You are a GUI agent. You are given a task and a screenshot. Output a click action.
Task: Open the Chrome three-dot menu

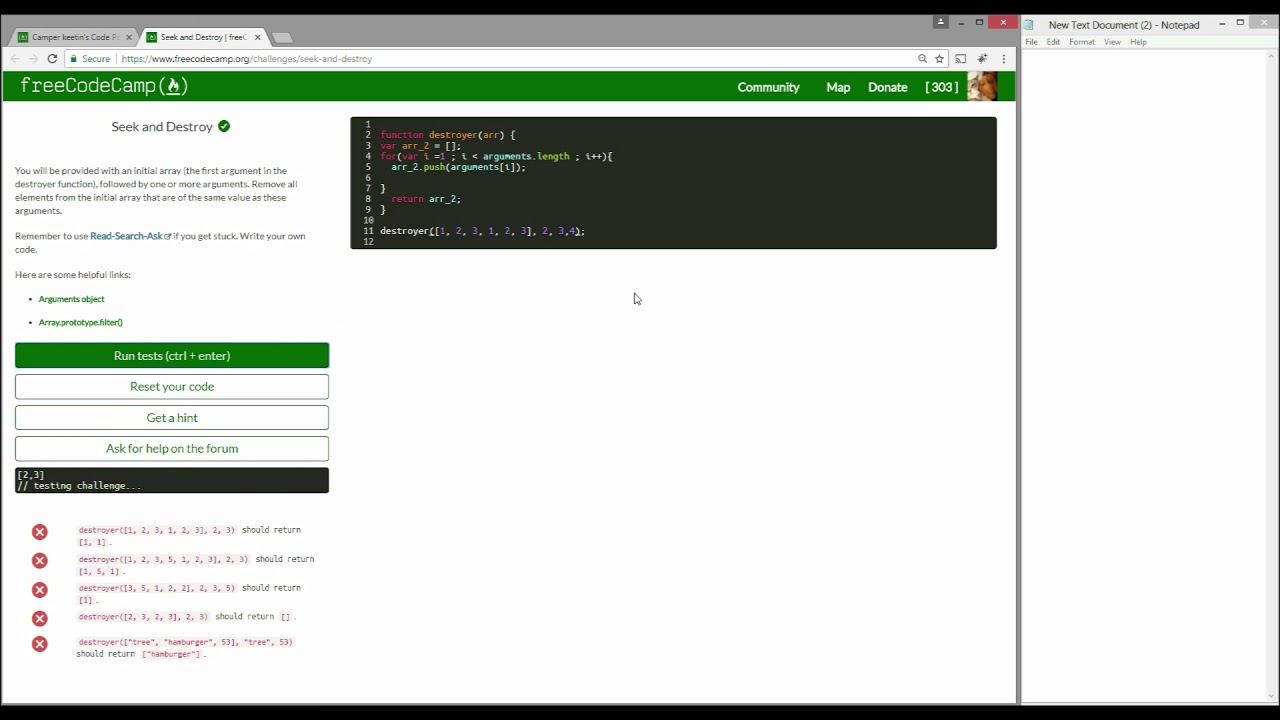click(x=1003, y=59)
